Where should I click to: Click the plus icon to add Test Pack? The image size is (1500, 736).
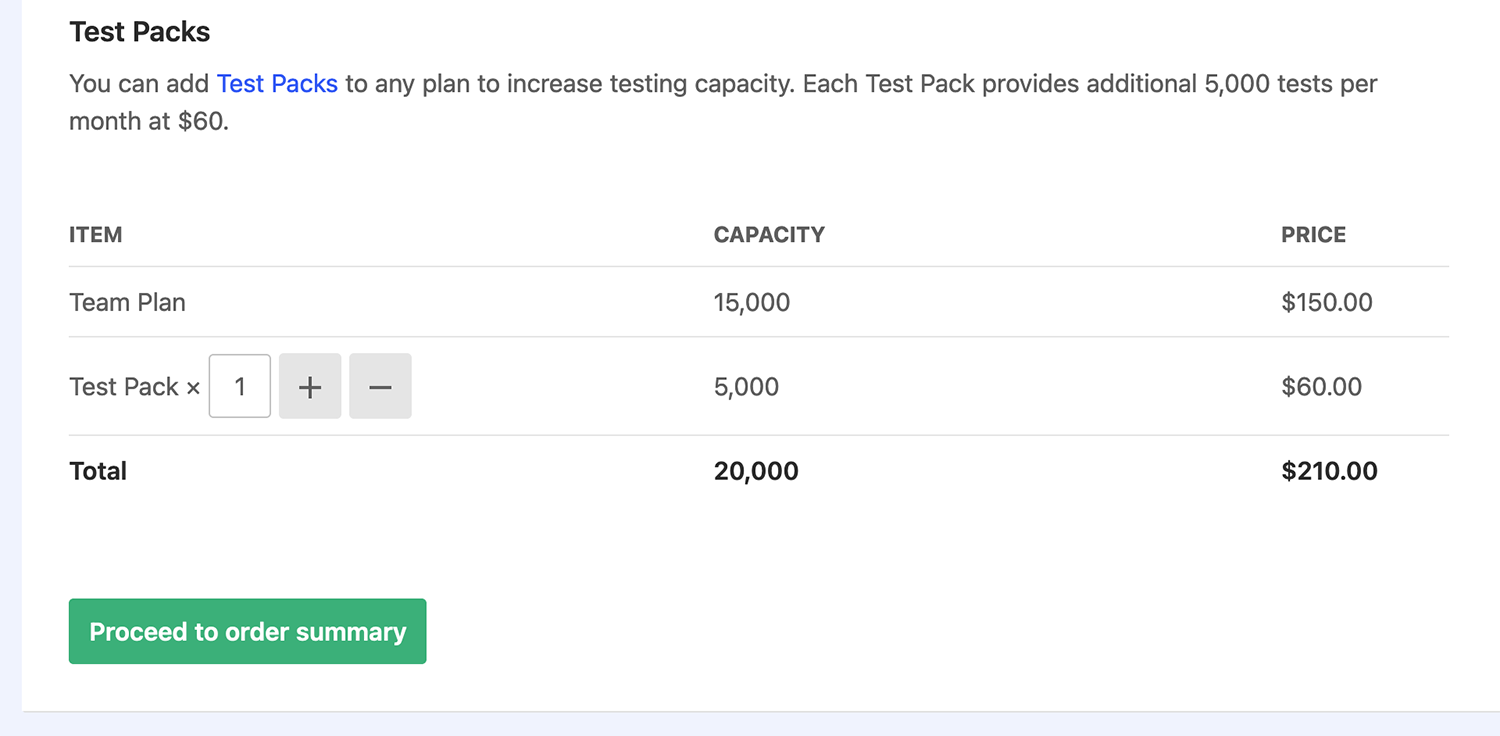(x=310, y=386)
